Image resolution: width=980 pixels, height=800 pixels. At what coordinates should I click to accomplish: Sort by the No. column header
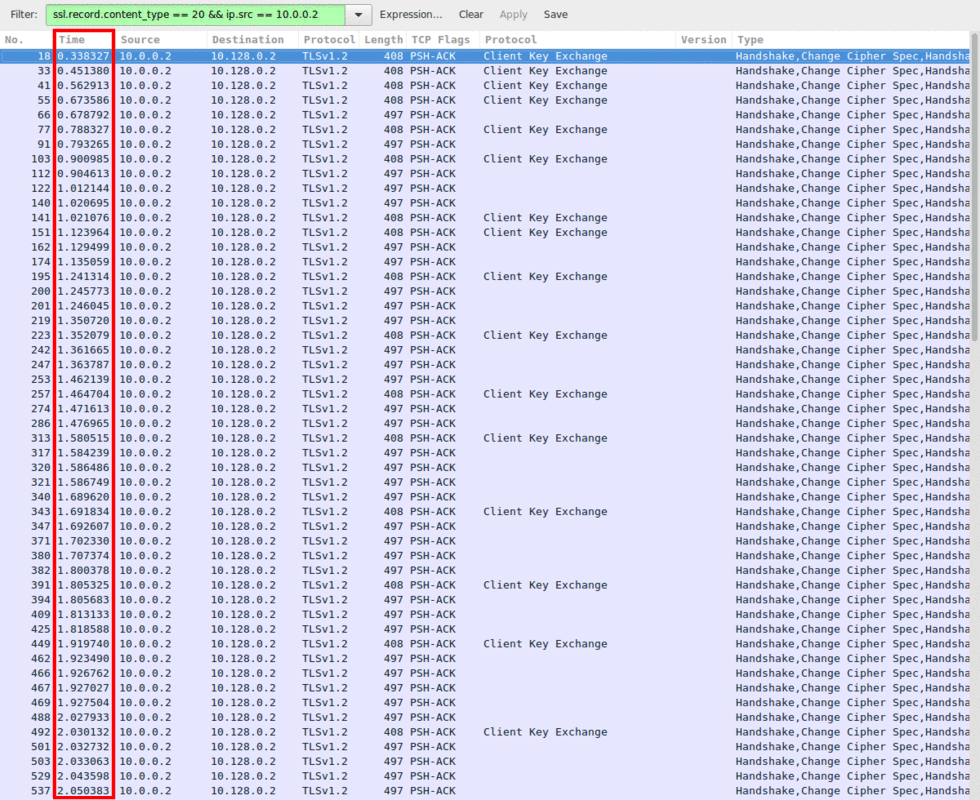coord(27,39)
